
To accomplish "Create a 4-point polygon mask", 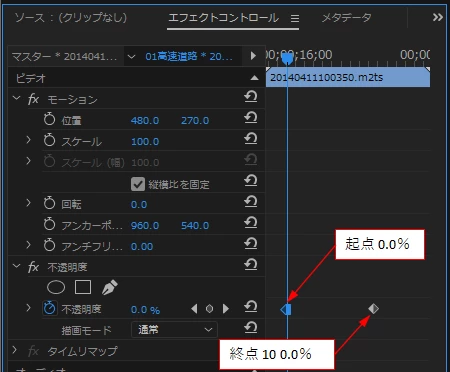I will tap(83, 287).
